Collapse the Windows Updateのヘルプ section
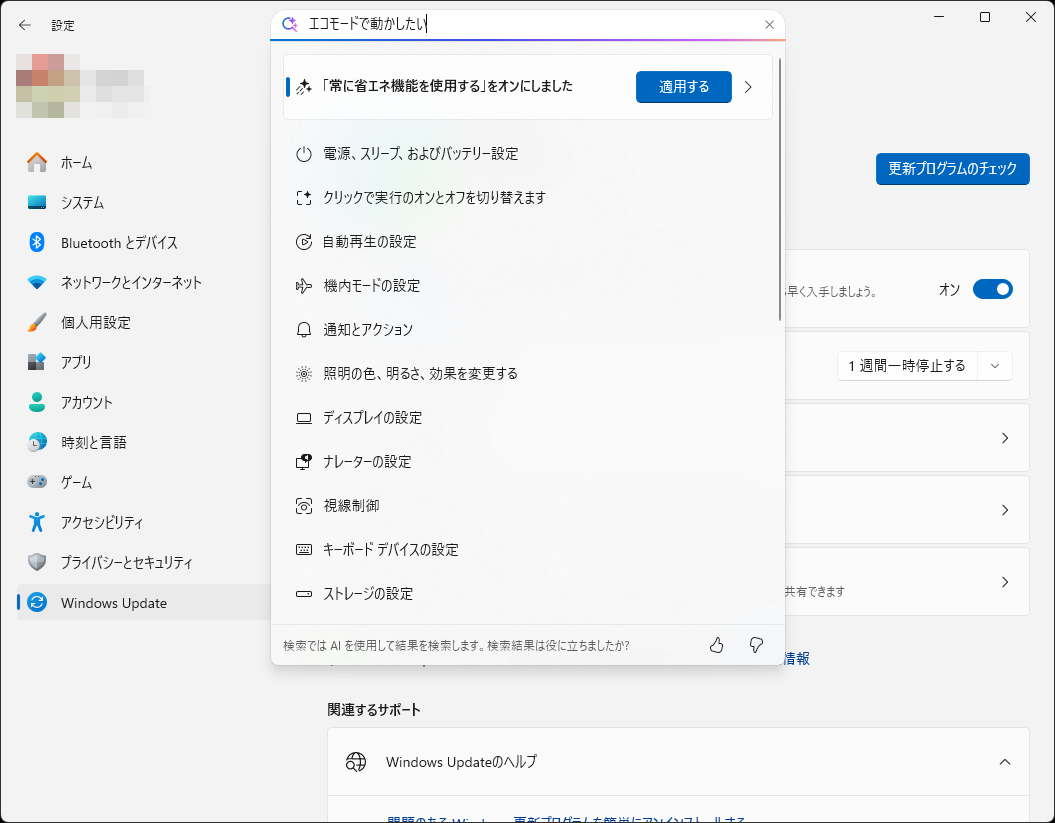Viewport: 1055px width, 823px height. pos(1005,761)
